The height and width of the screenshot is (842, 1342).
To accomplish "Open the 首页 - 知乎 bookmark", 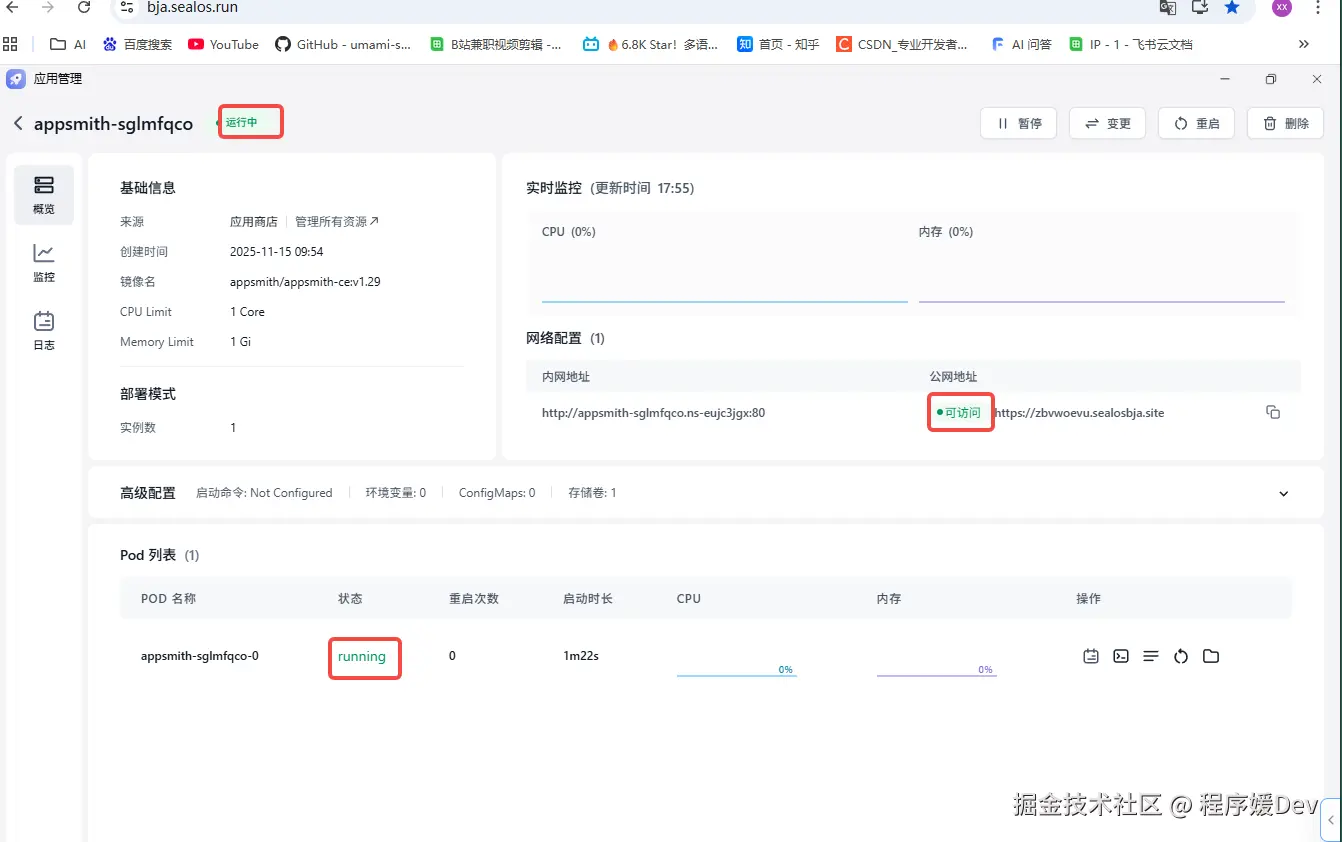I will click(x=778, y=44).
